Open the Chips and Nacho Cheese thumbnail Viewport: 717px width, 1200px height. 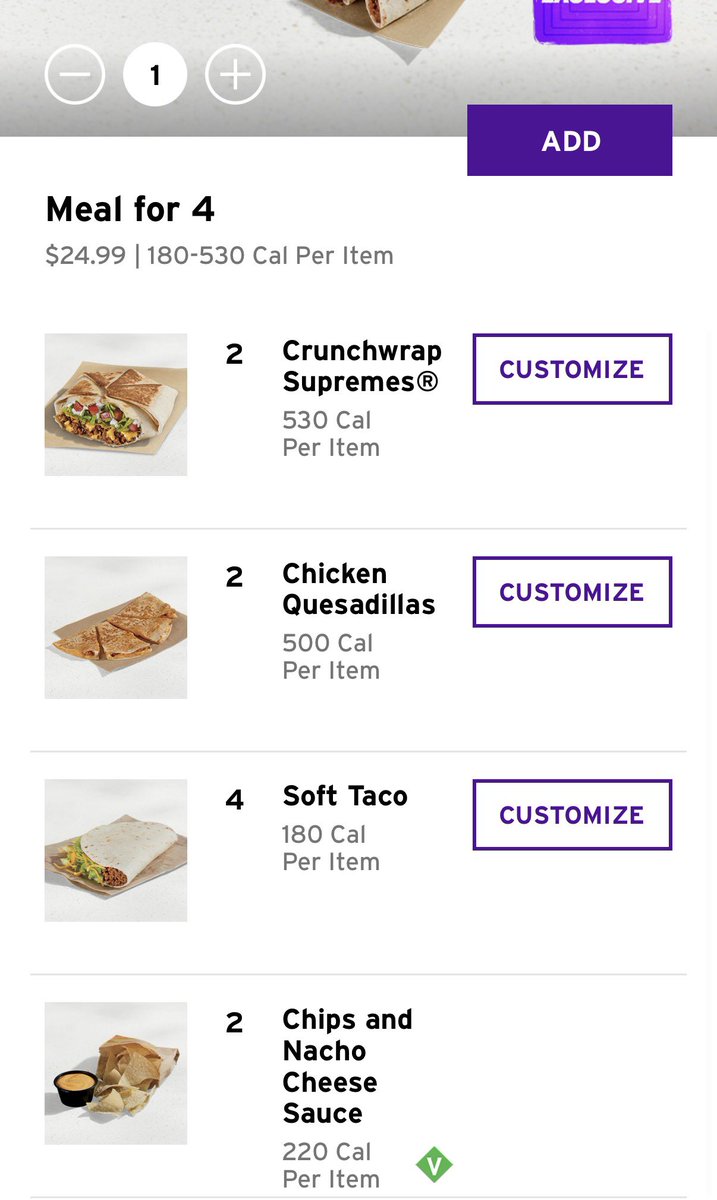116,1073
